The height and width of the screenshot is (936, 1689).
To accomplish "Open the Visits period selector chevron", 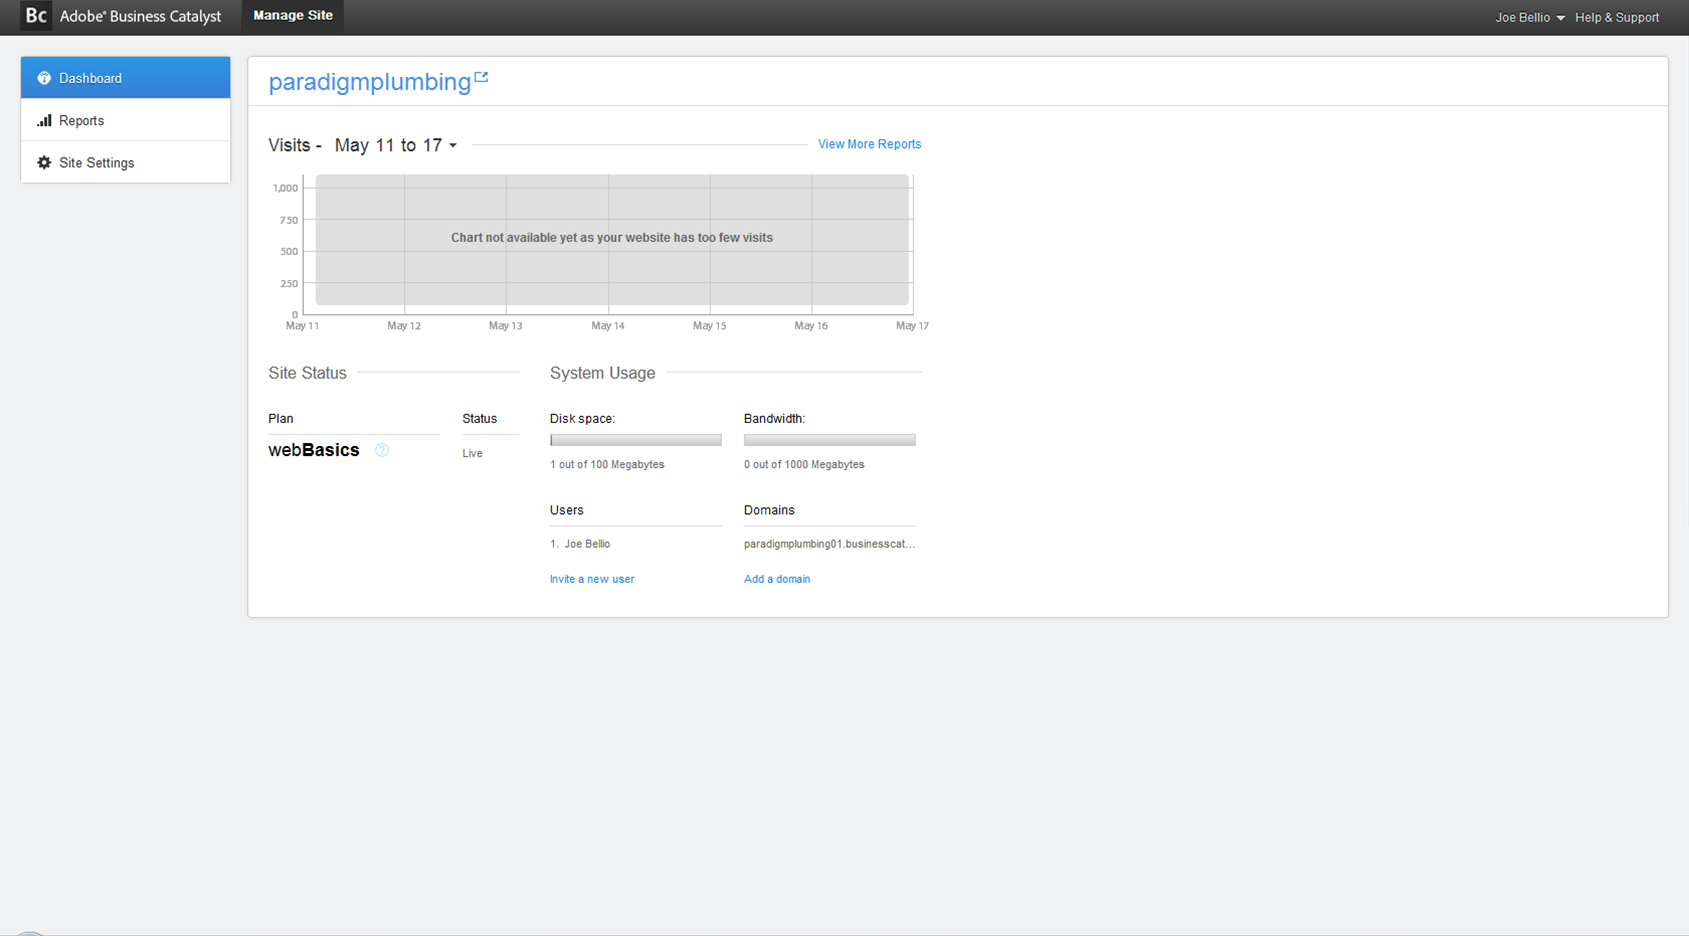I will pyautogui.click(x=453, y=145).
